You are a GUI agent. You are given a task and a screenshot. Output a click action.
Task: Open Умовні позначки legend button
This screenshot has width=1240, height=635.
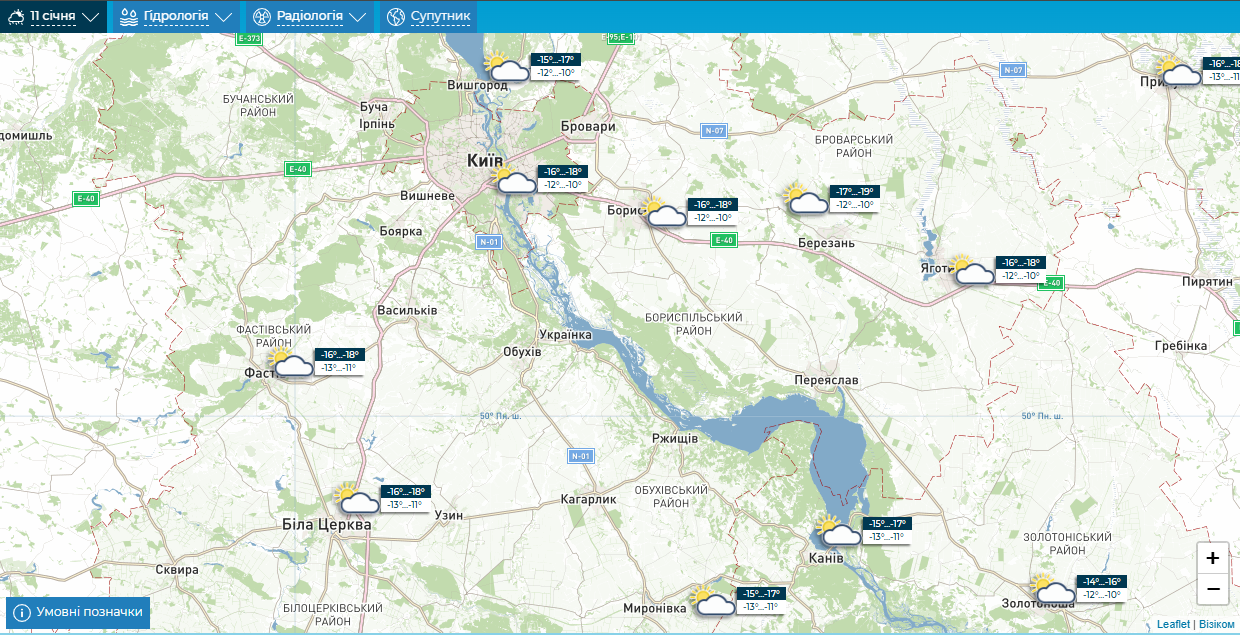(78, 612)
